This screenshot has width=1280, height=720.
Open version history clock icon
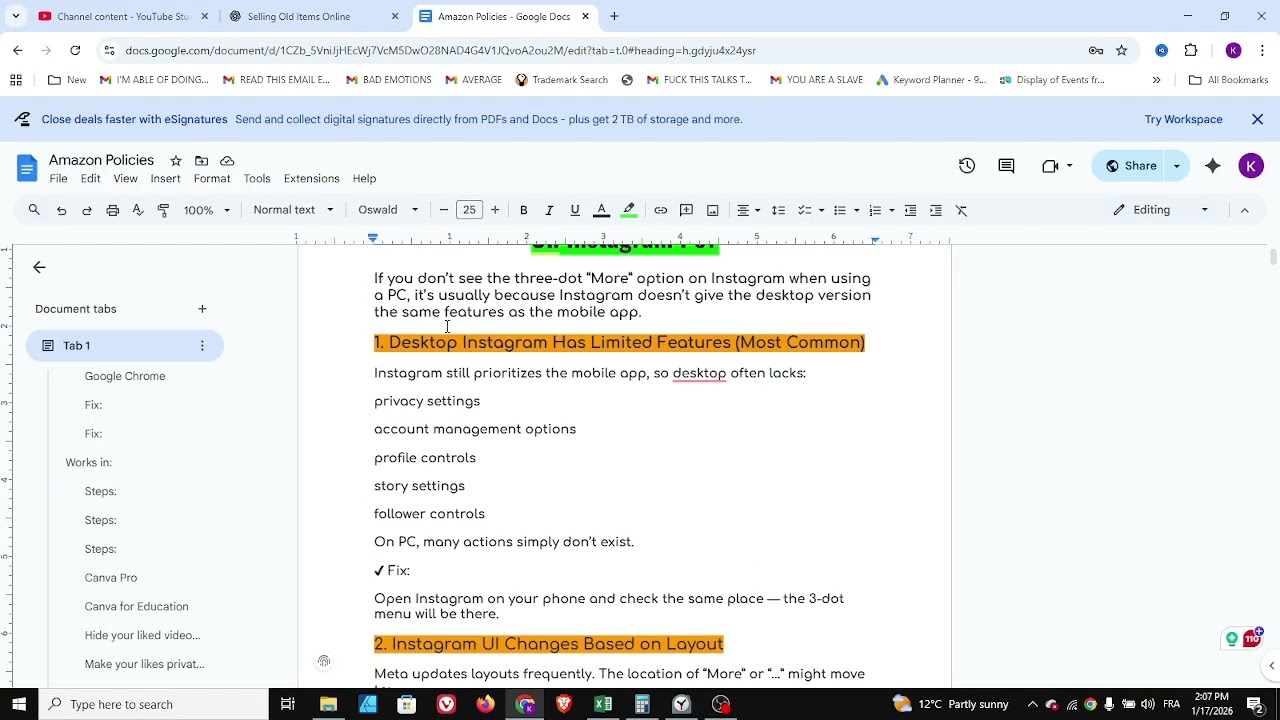click(967, 166)
